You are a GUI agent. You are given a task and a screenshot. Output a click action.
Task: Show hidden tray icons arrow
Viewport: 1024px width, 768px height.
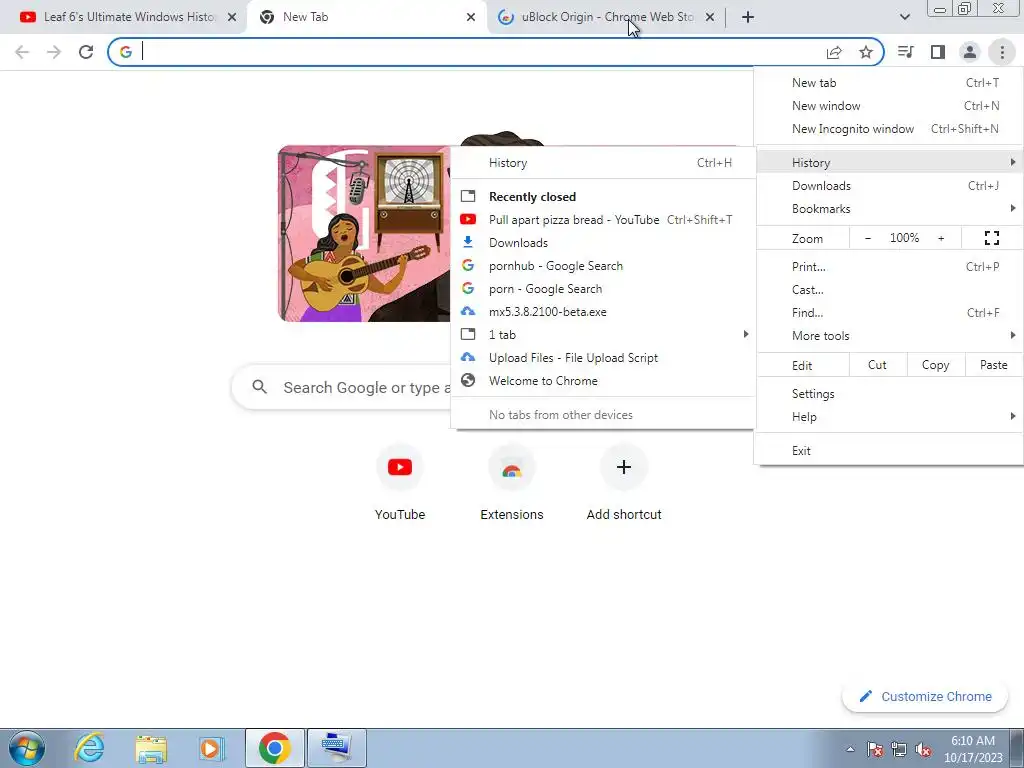[850, 749]
